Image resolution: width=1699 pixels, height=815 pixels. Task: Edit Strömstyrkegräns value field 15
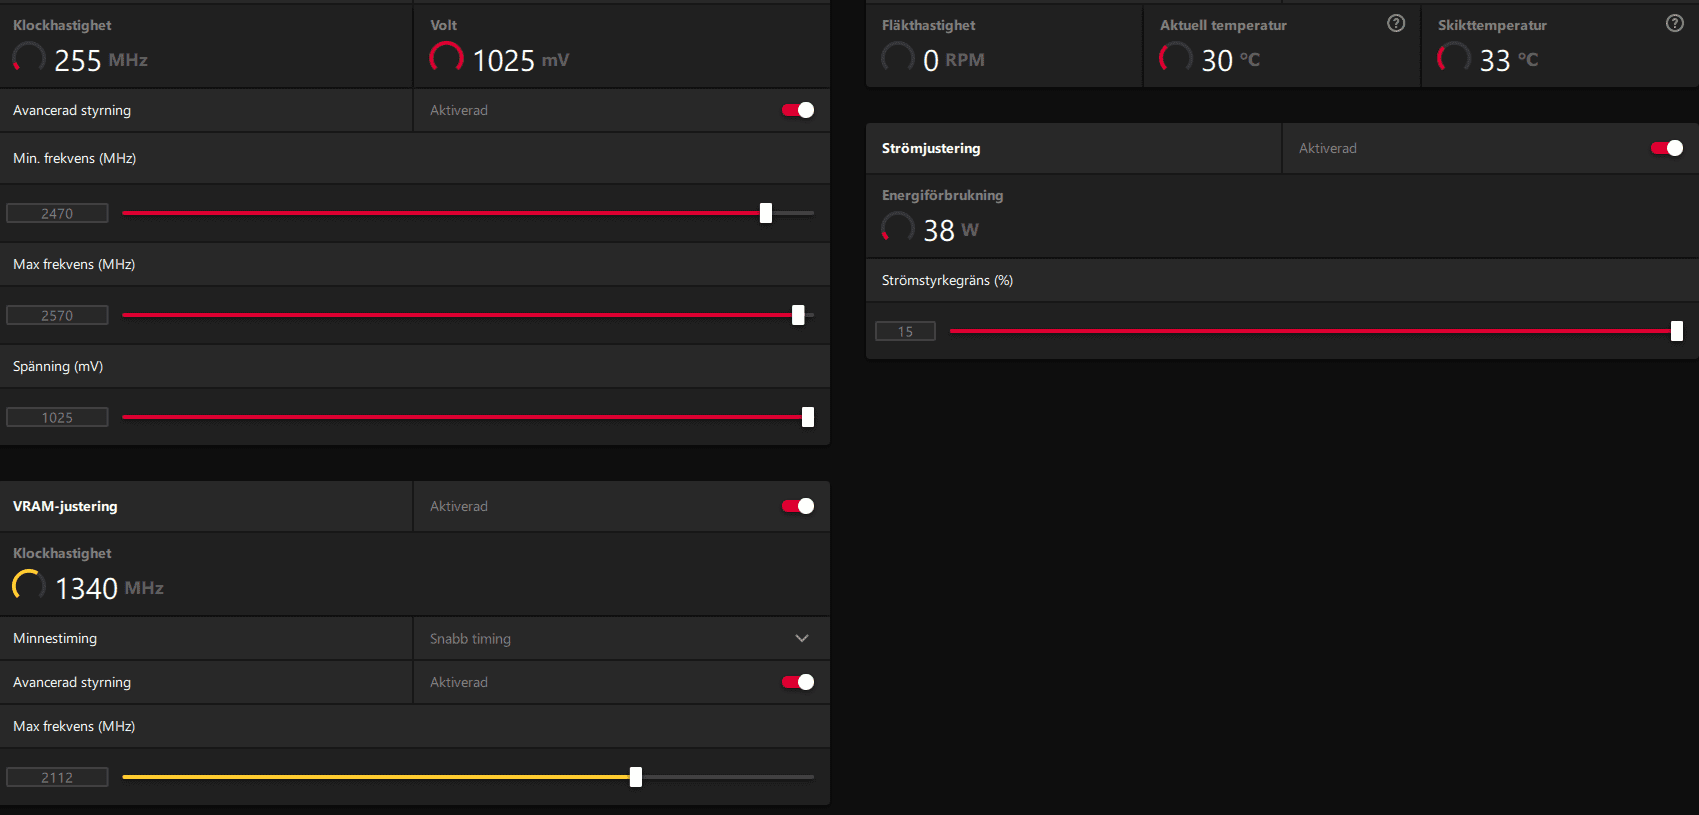pyautogui.click(x=905, y=331)
